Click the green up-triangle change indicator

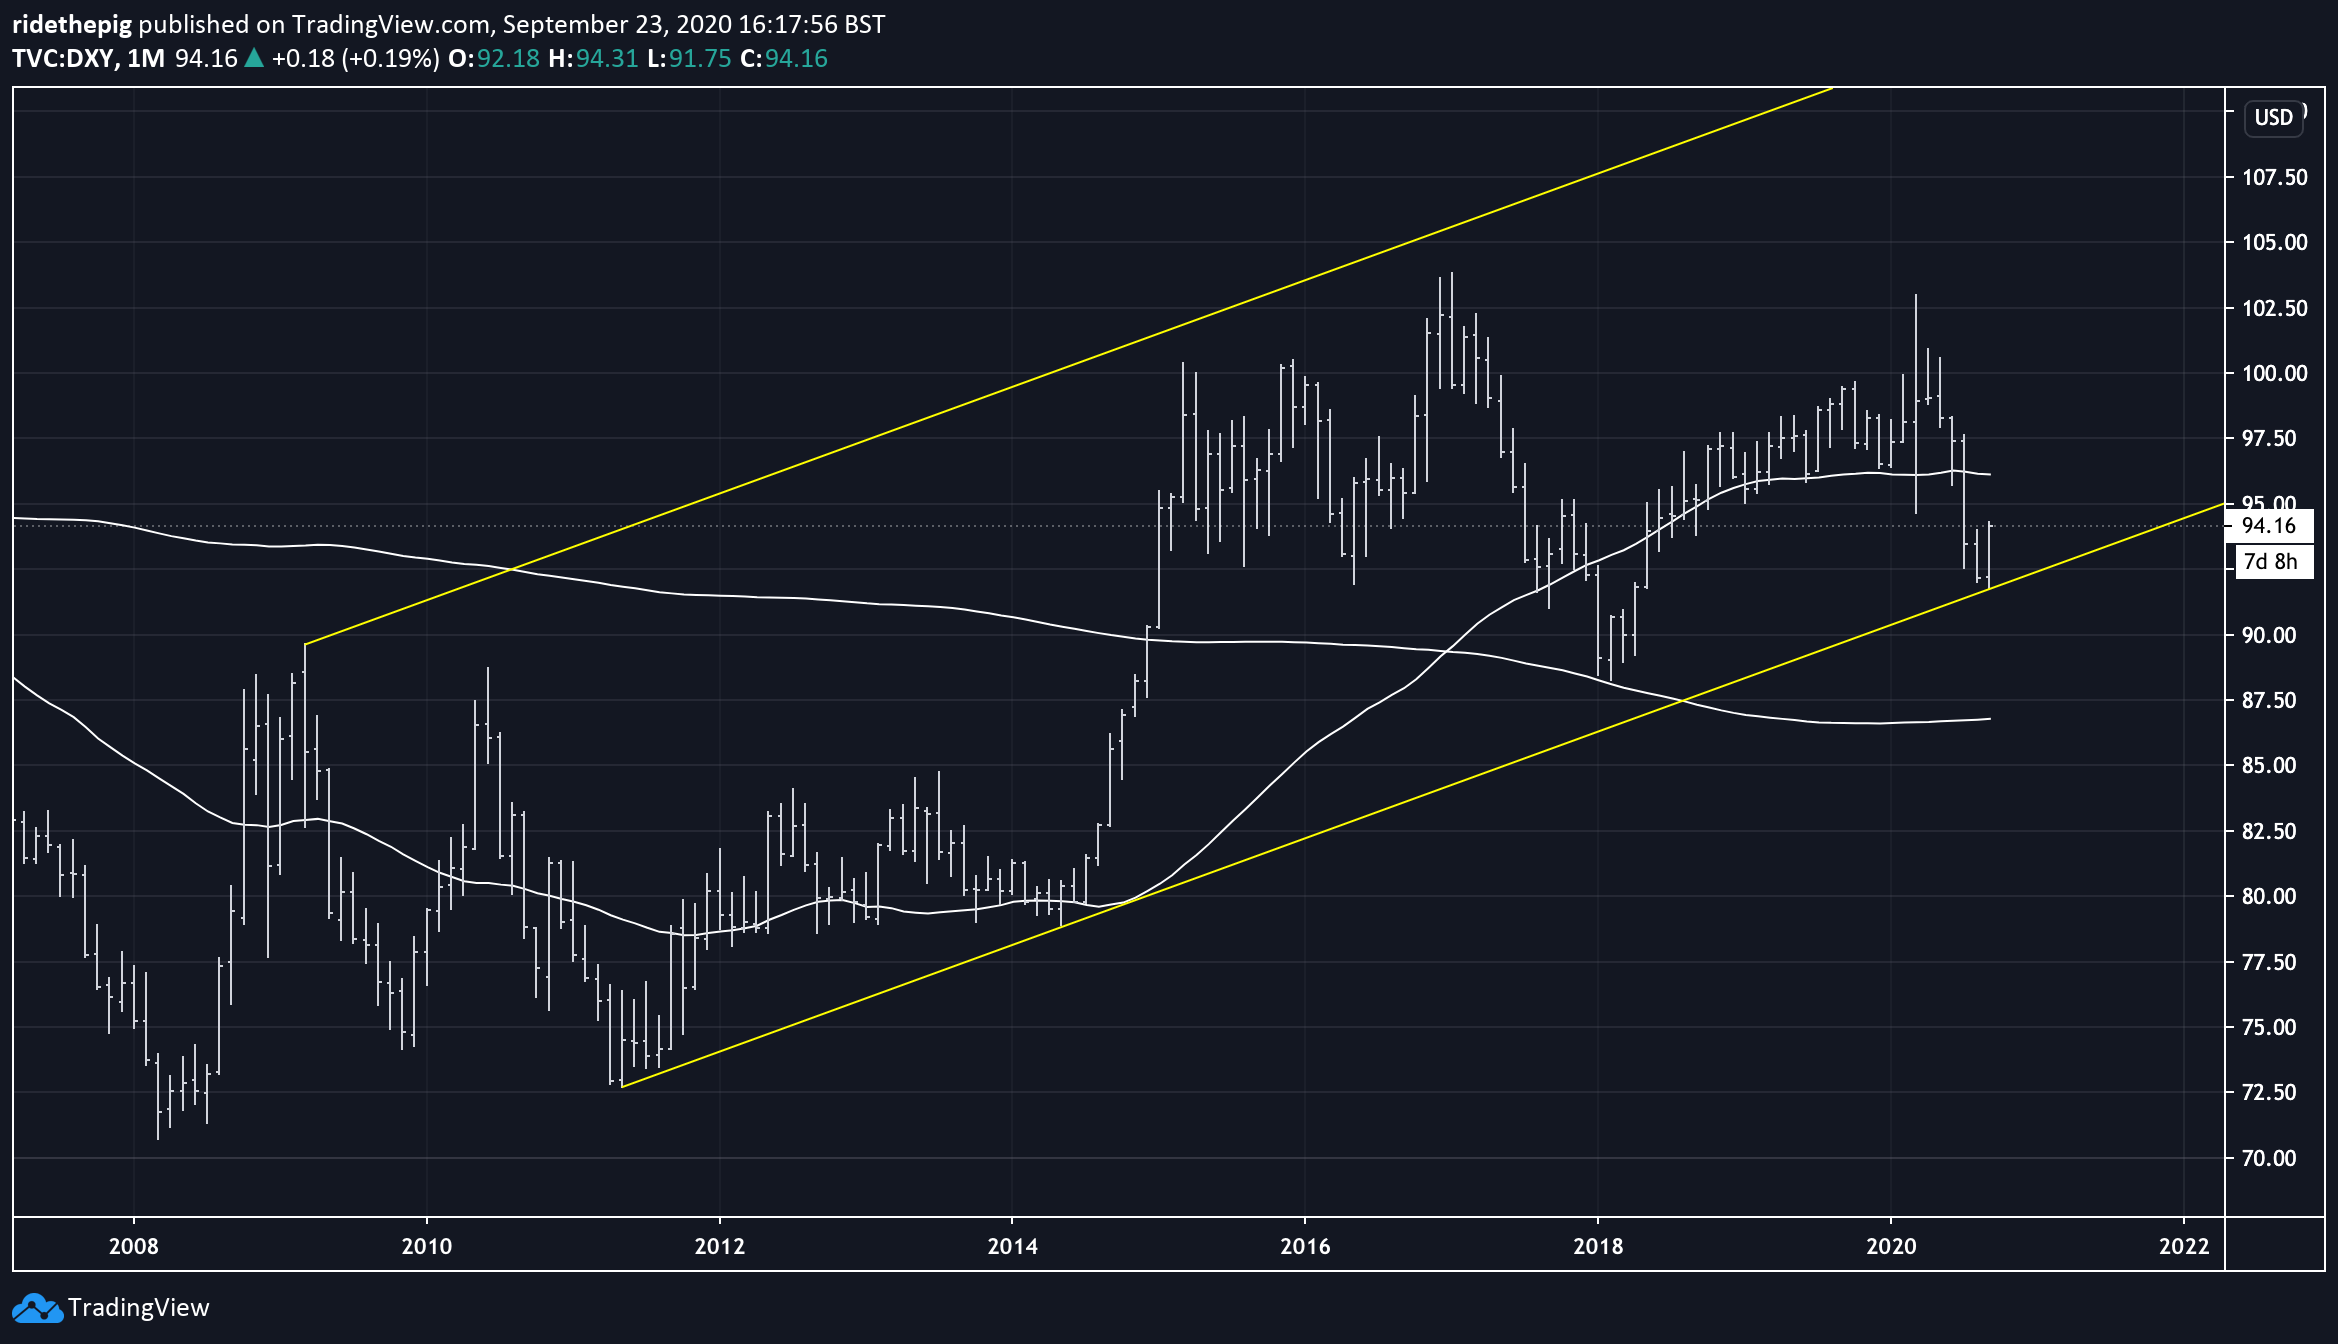click(x=254, y=58)
